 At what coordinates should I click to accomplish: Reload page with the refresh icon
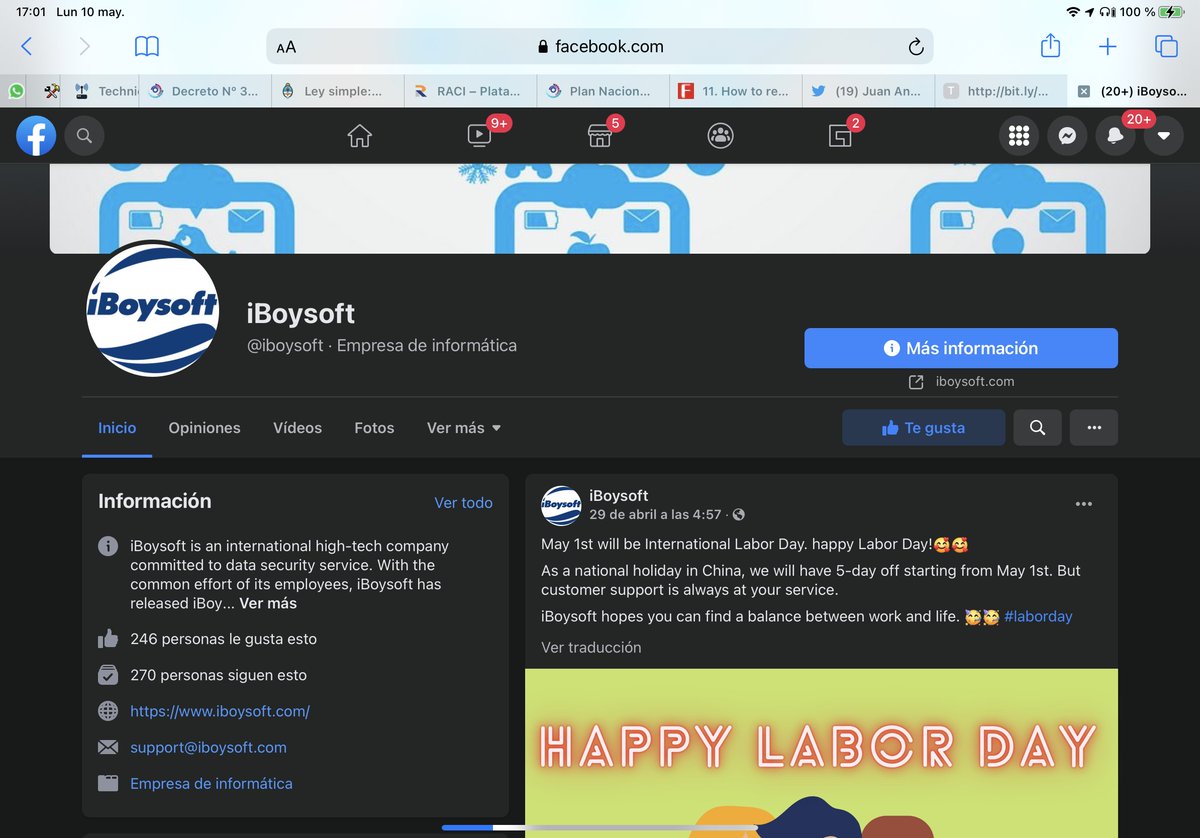coord(915,47)
